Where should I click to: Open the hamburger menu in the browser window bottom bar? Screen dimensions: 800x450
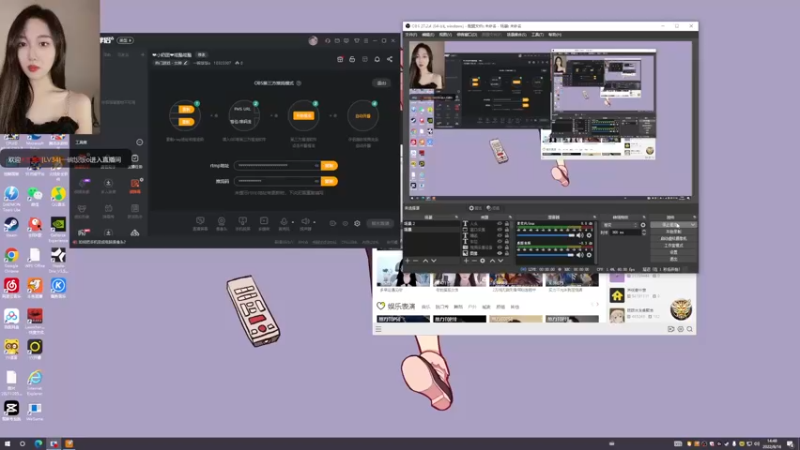(379, 329)
